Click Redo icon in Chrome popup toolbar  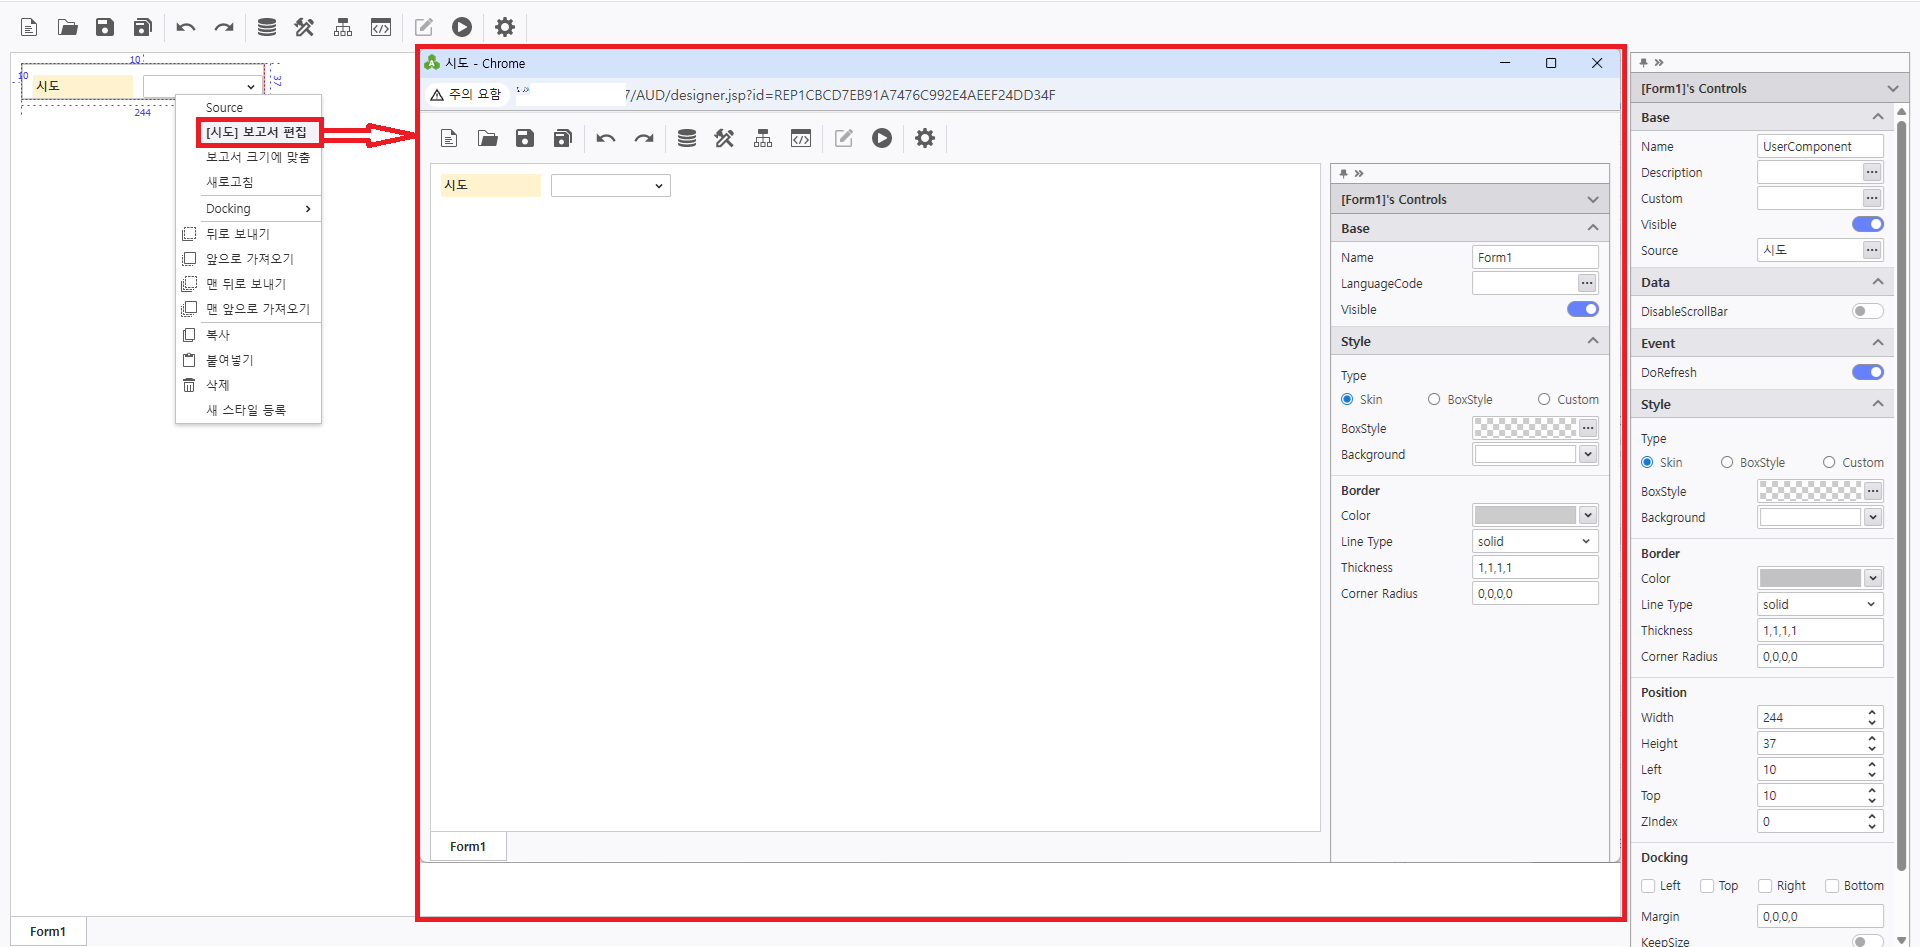644,138
